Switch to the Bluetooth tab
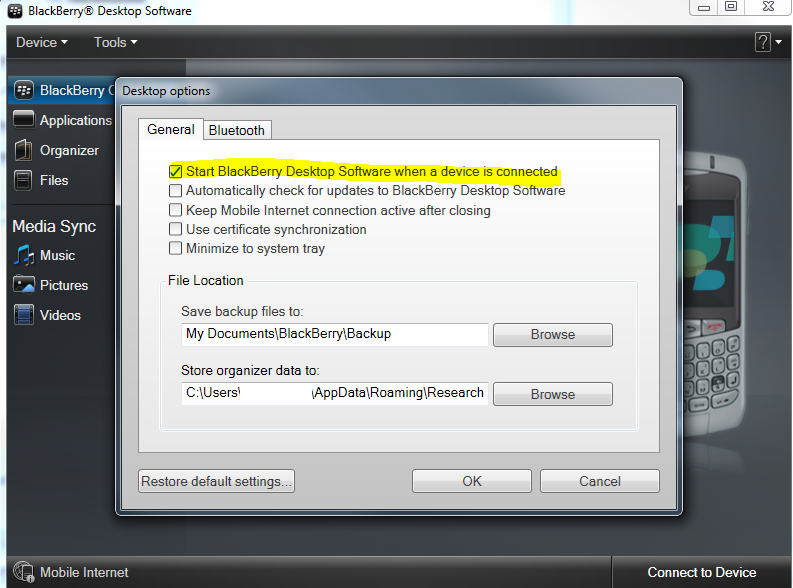The image size is (793, 588). point(237,130)
